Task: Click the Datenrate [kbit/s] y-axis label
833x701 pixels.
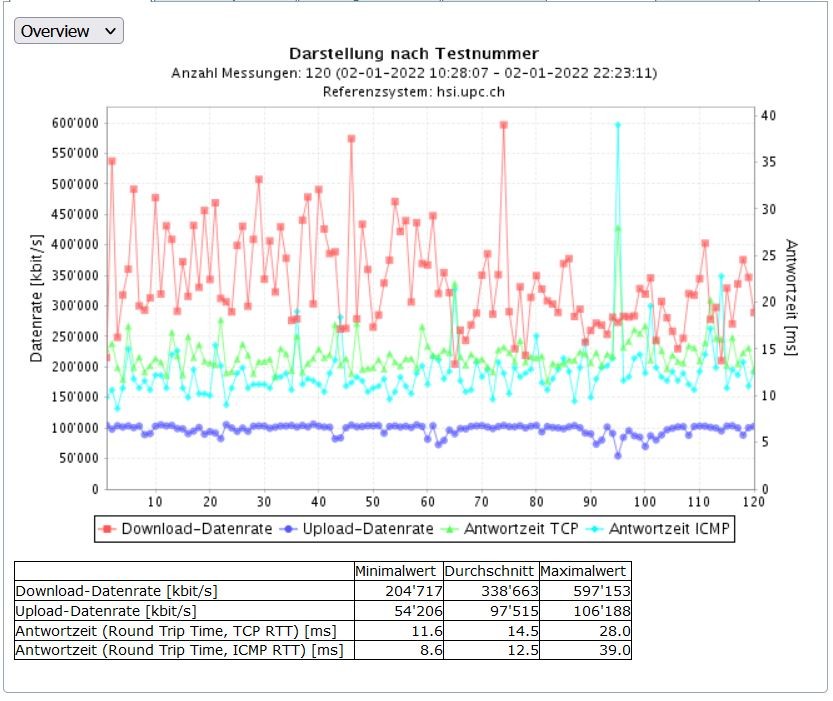Action: (37, 297)
